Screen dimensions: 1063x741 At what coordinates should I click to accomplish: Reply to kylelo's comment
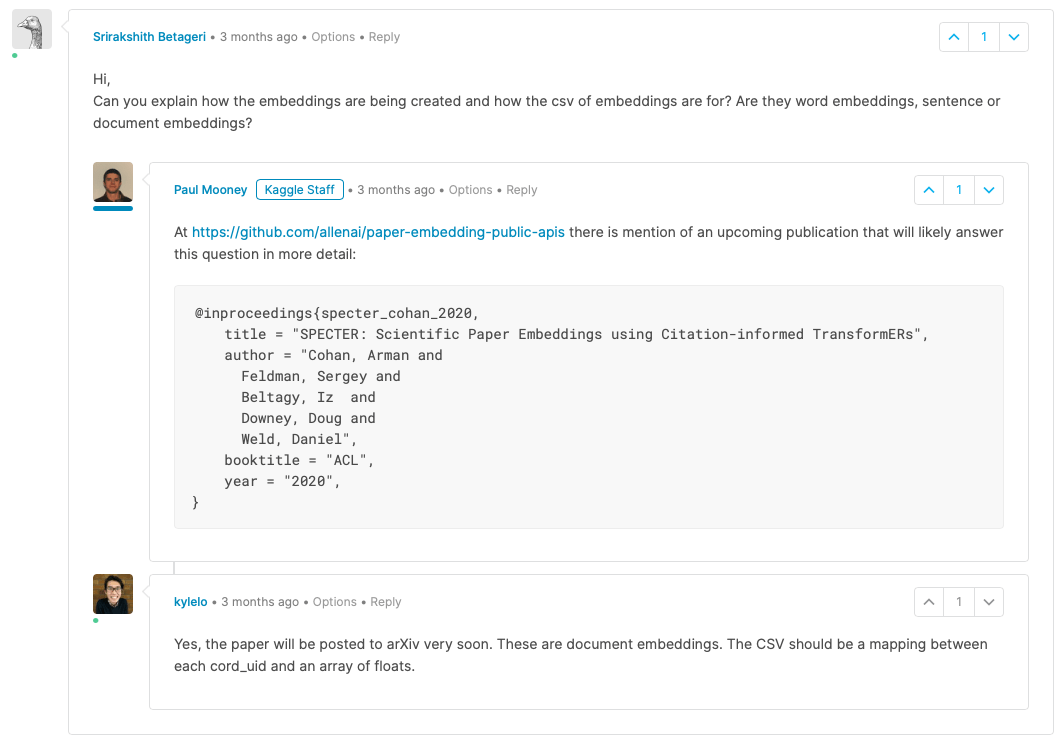(386, 602)
